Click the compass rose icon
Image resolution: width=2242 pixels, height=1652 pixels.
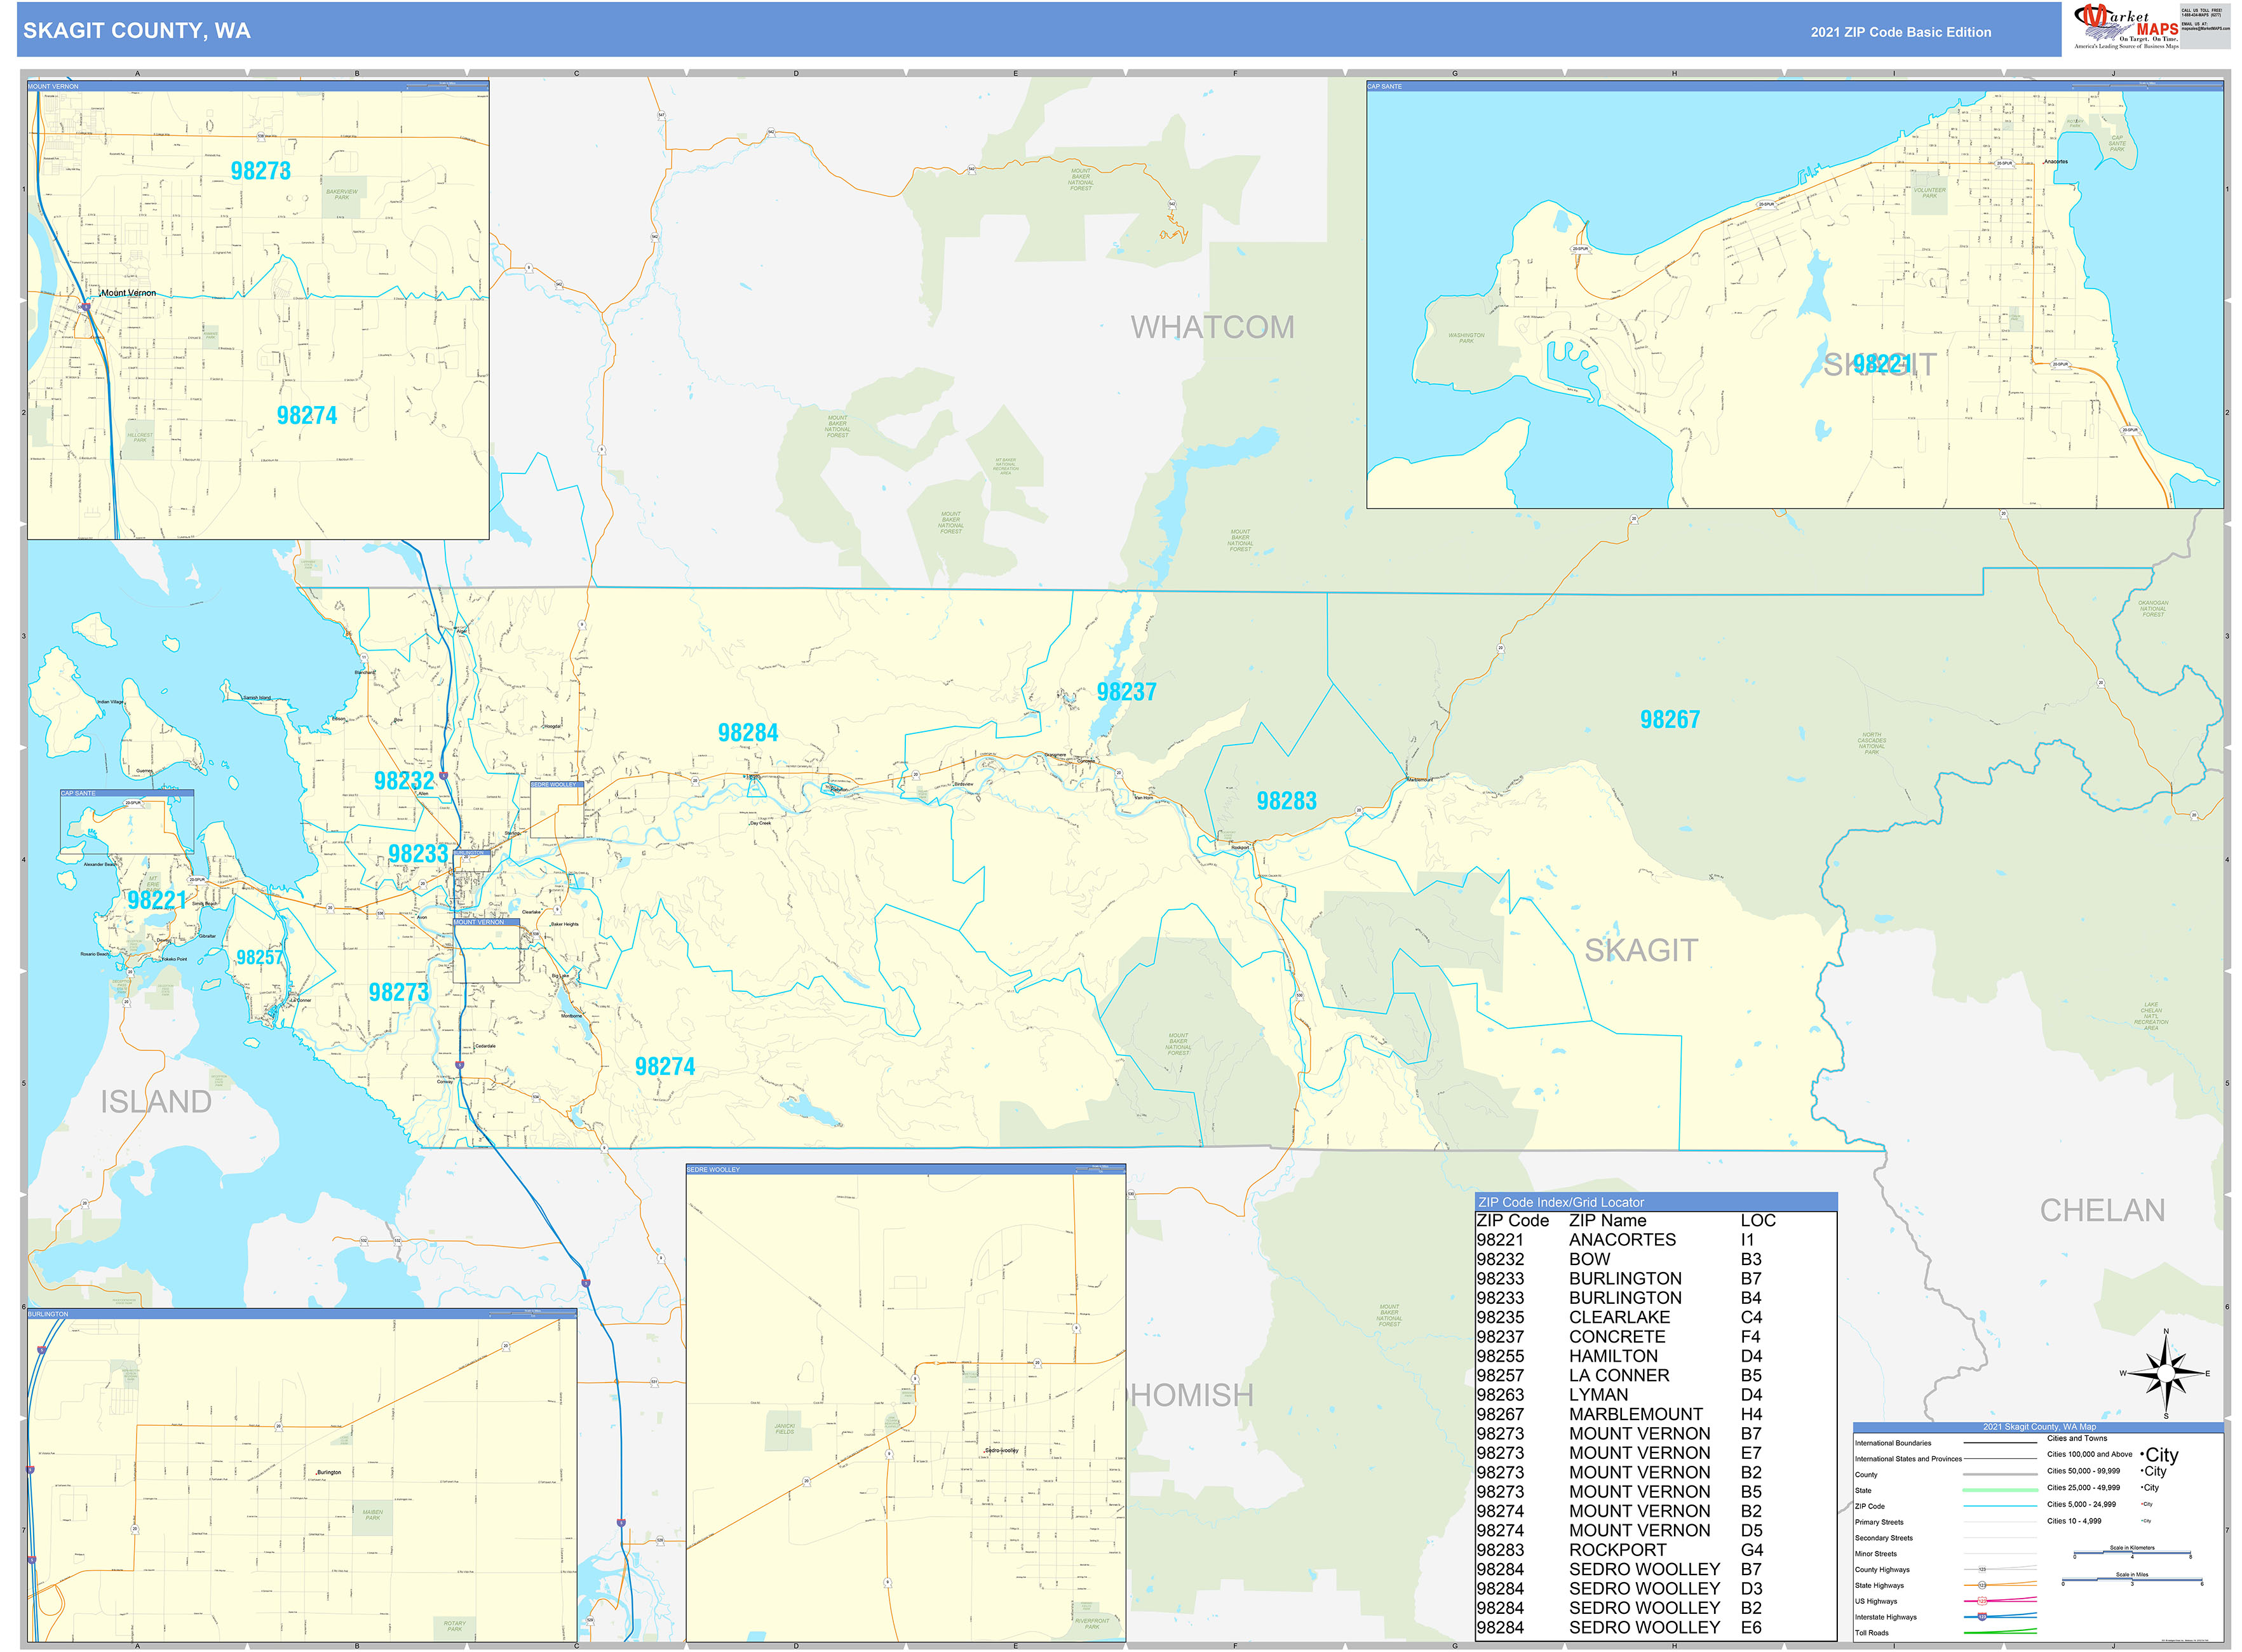point(2166,1375)
